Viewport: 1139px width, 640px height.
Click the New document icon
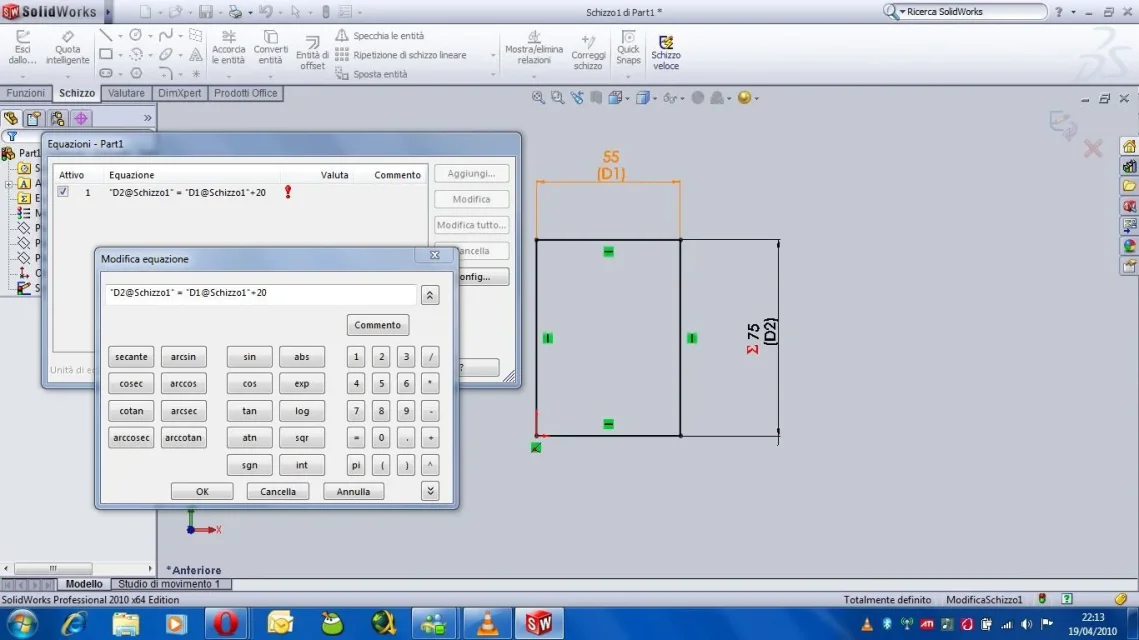point(145,12)
